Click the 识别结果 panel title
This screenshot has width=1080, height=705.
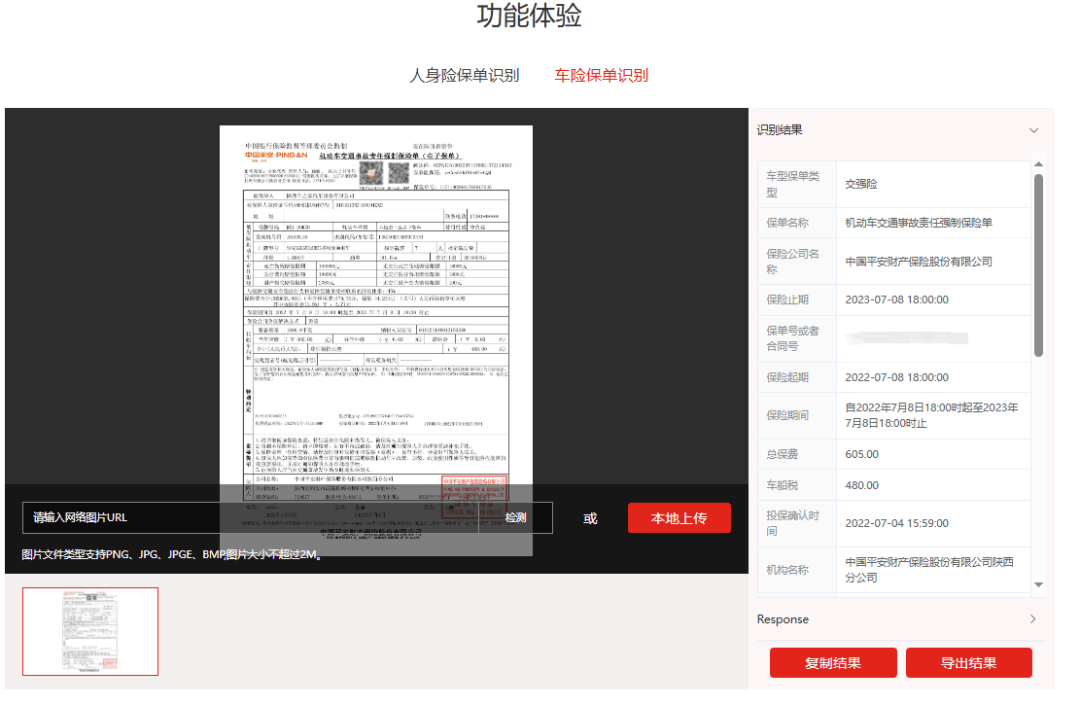780,130
